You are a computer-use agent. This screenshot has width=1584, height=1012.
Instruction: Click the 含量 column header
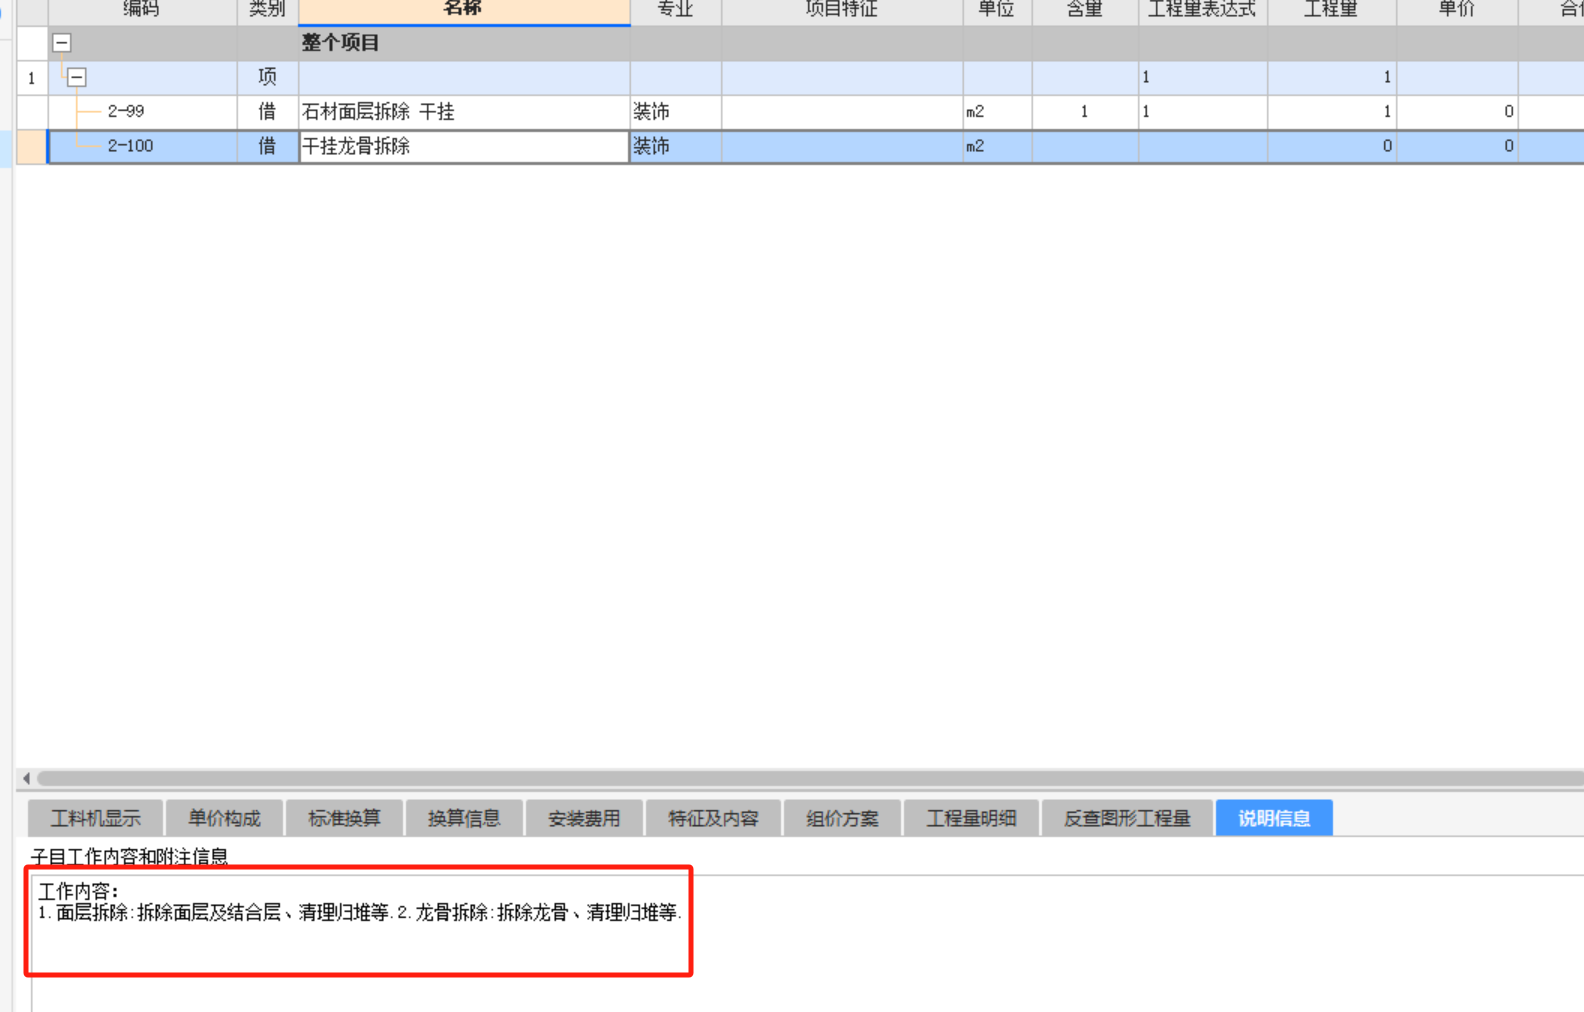pyautogui.click(x=1085, y=10)
